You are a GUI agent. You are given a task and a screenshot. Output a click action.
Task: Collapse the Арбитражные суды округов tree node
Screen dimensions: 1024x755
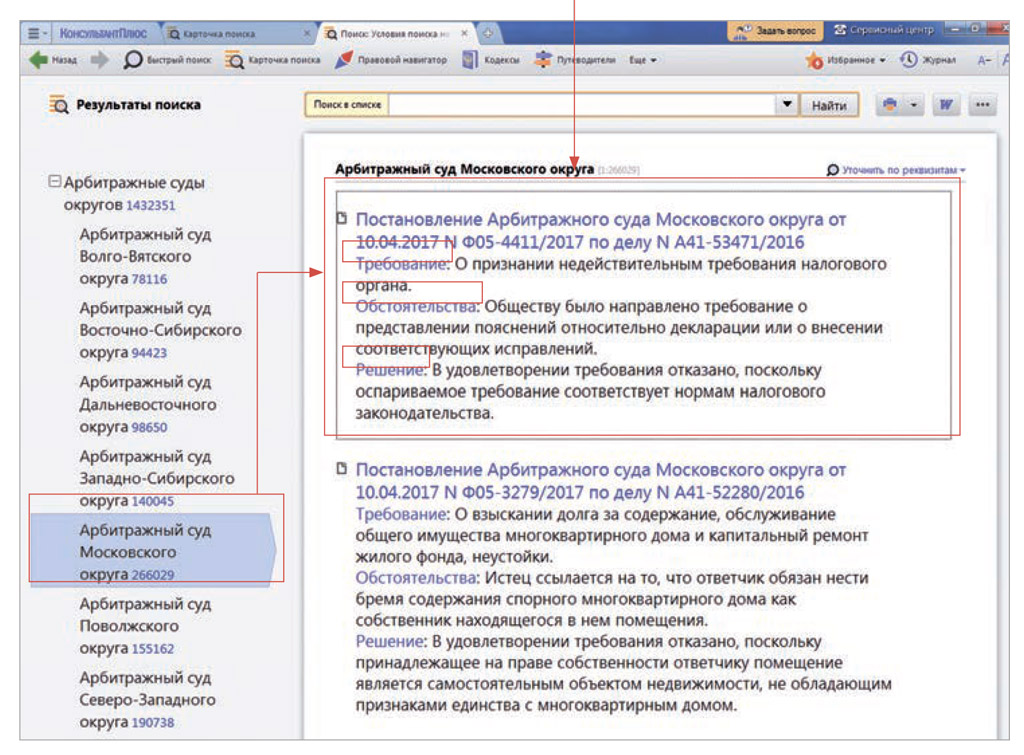click(x=55, y=182)
